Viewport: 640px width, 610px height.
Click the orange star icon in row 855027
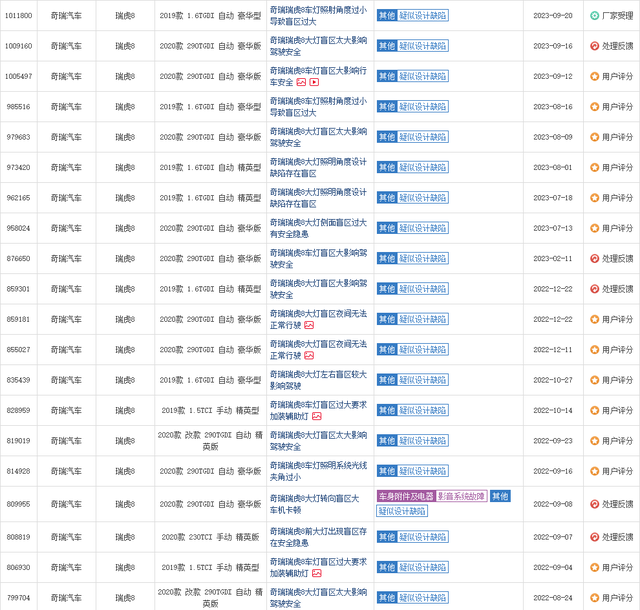[x=595, y=350]
